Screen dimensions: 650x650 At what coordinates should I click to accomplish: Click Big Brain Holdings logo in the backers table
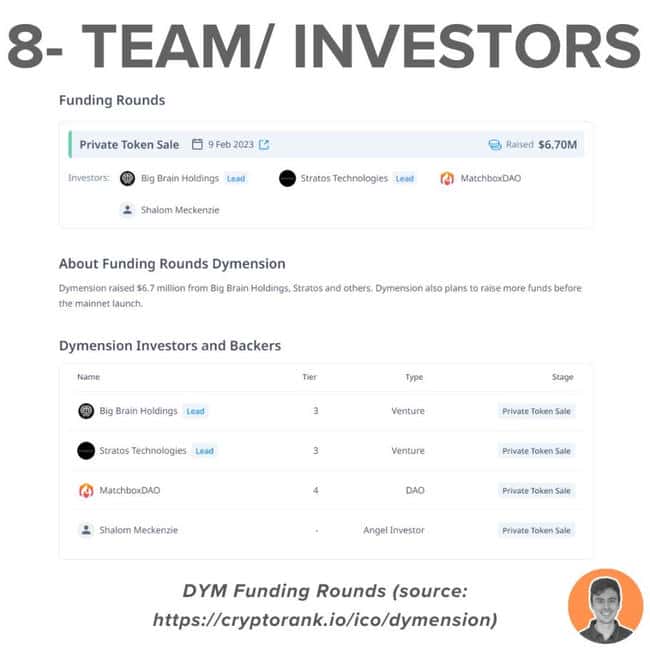coord(86,411)
